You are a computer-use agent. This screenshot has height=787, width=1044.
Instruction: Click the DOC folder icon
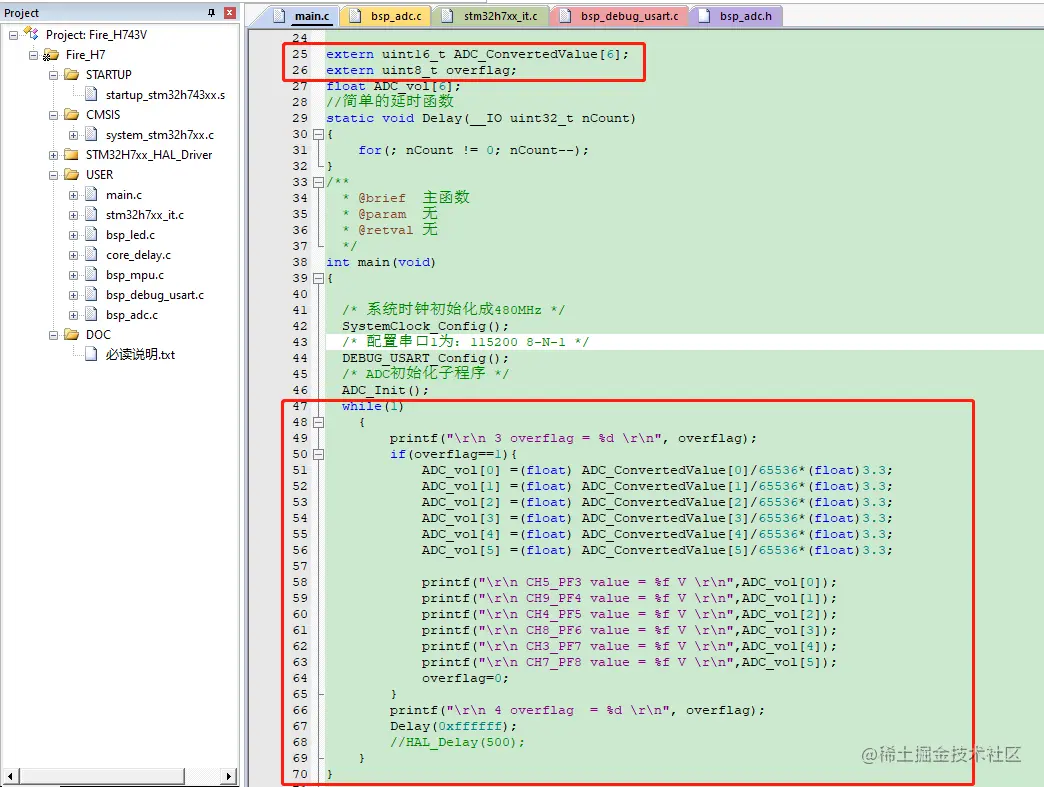[x=71, y=334]
